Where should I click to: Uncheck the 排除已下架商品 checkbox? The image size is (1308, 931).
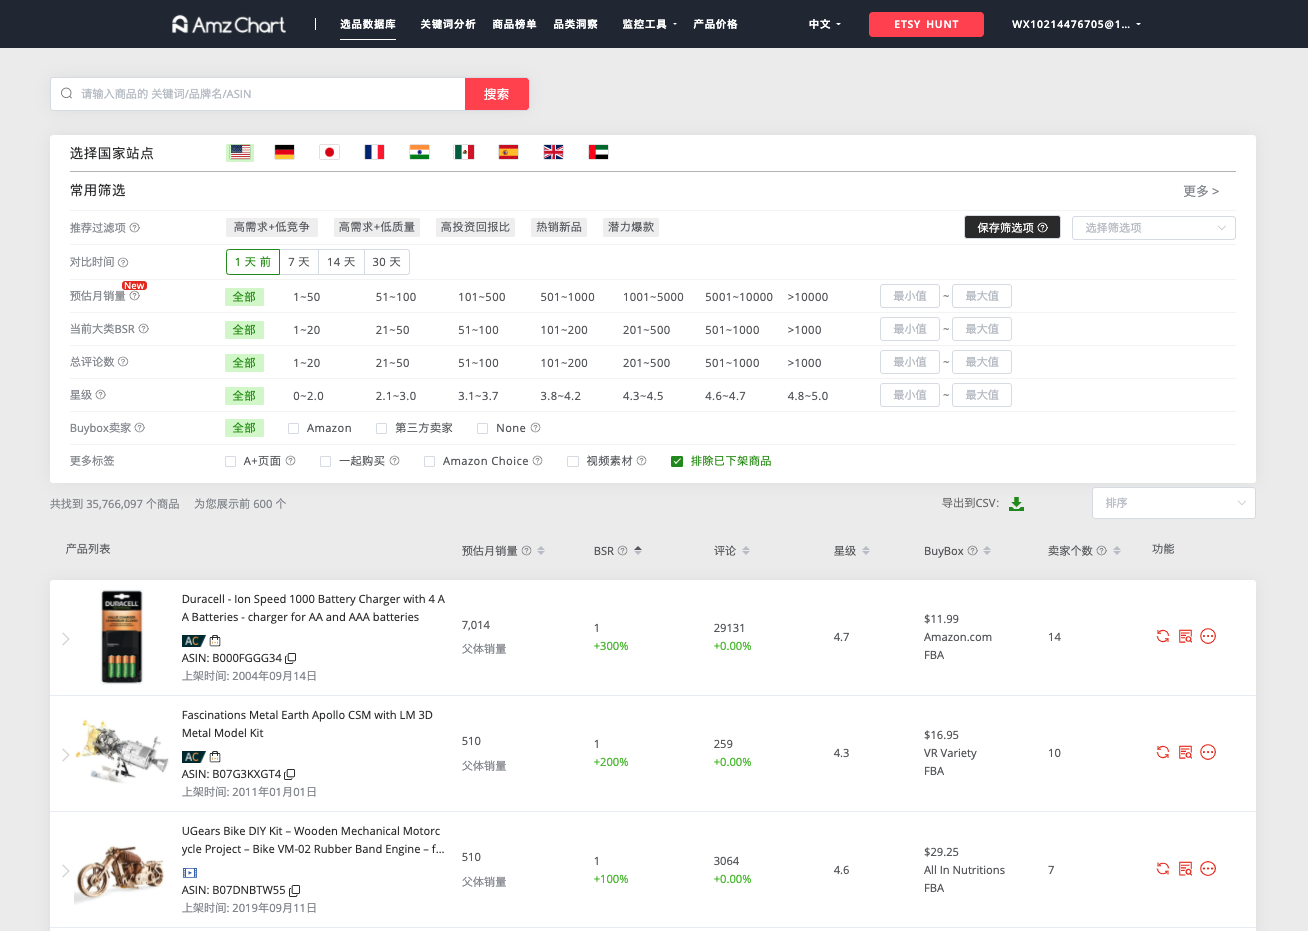click(677, 461)
